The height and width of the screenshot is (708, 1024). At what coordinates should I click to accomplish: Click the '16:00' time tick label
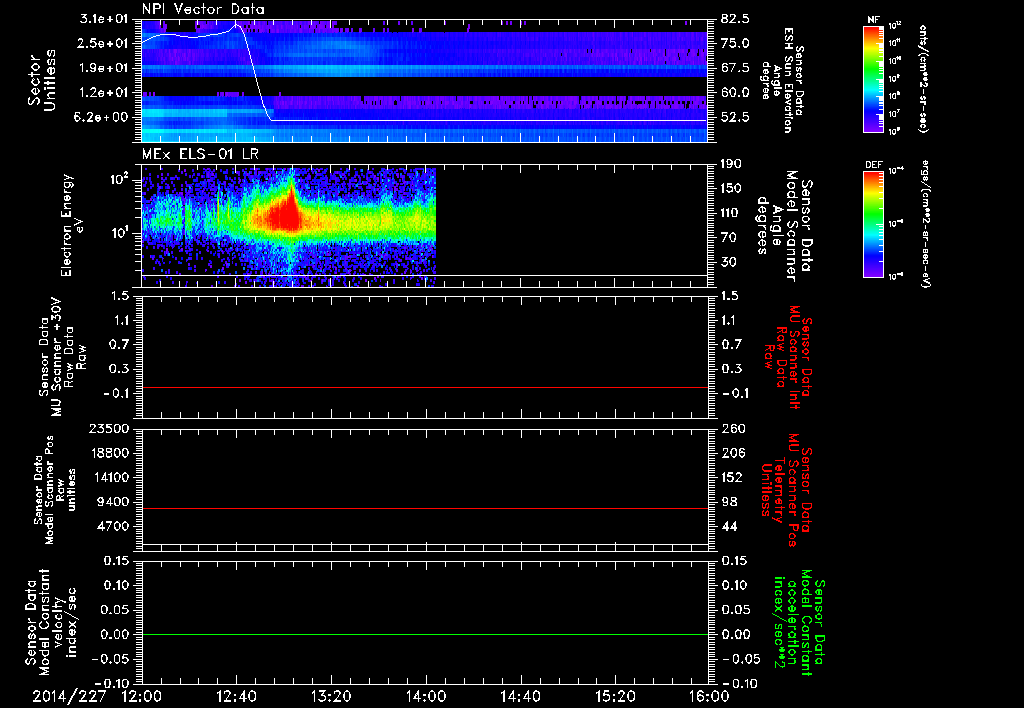tap(709, 696)
